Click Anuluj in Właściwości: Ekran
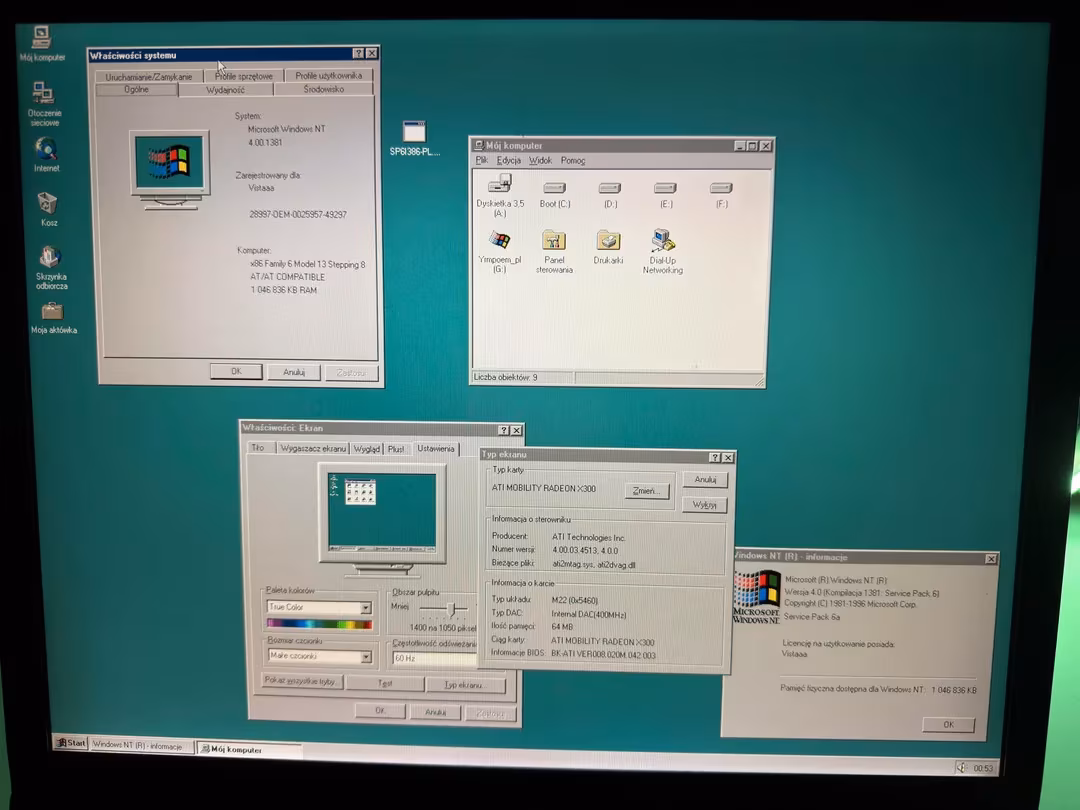 coord(435,712)
